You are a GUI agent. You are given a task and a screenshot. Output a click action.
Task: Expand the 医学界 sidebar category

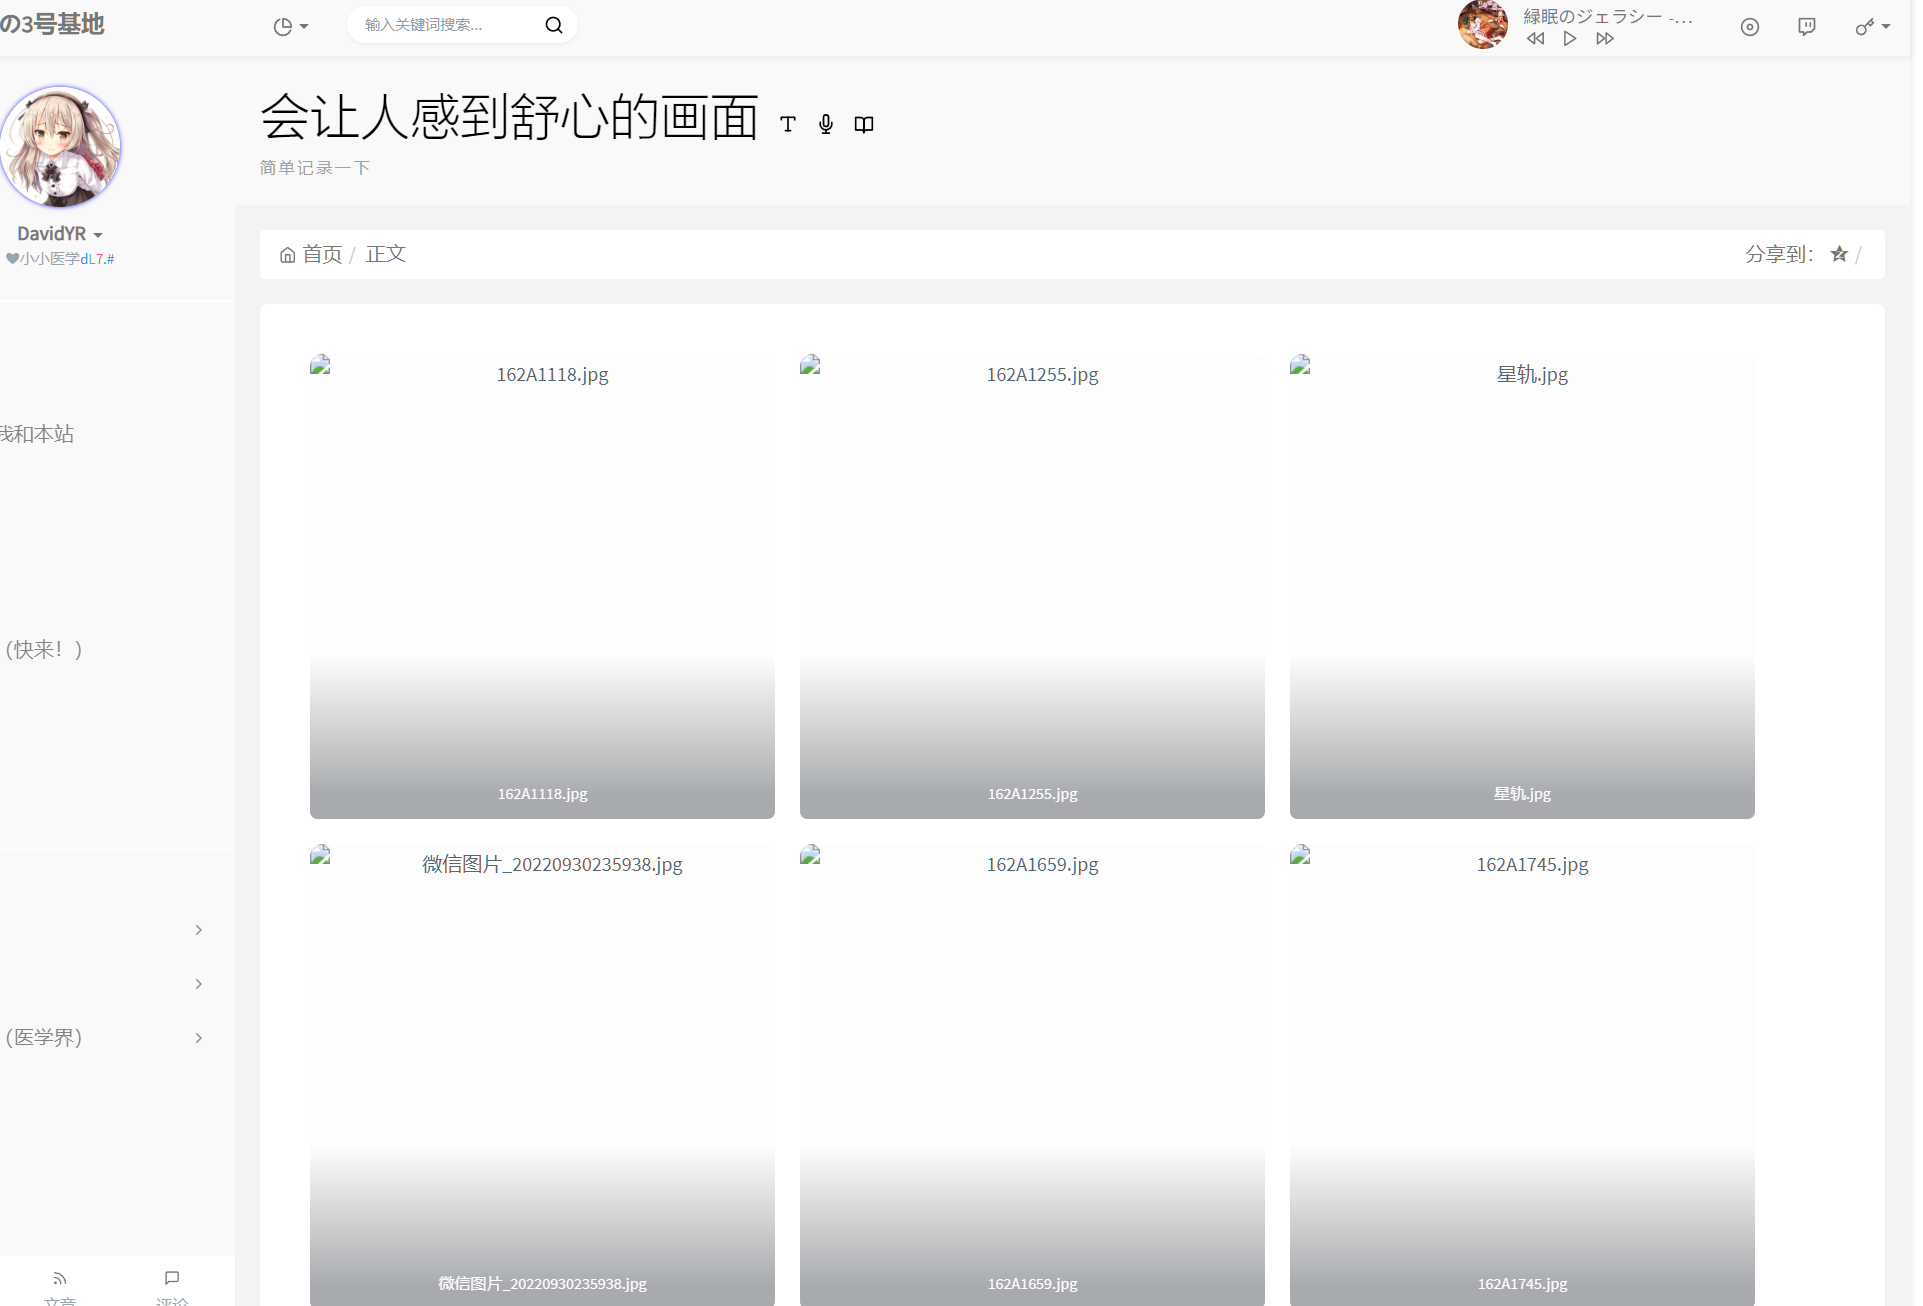coord(198,1038)
